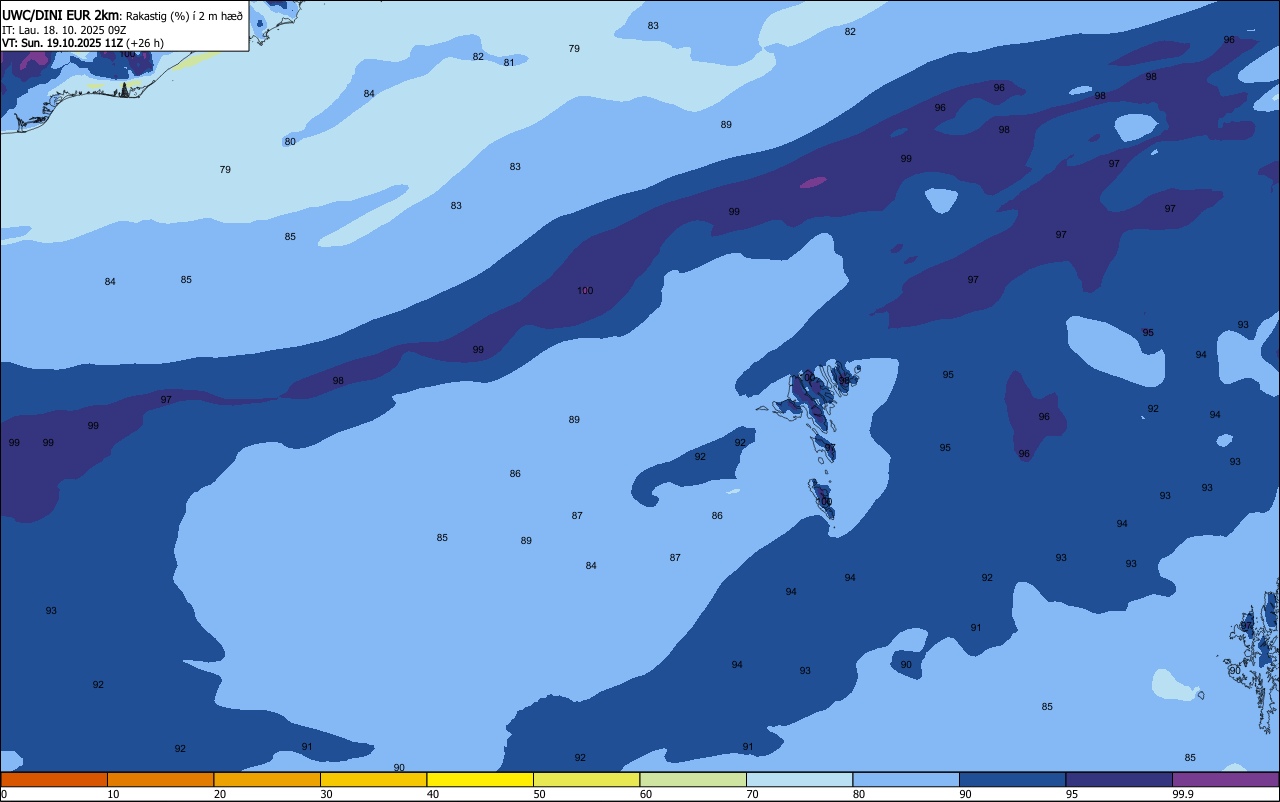Click the 50 legend tick label
Viewport: 1280px width, 802px height.
pyautogui.click(x=539, y=794)
